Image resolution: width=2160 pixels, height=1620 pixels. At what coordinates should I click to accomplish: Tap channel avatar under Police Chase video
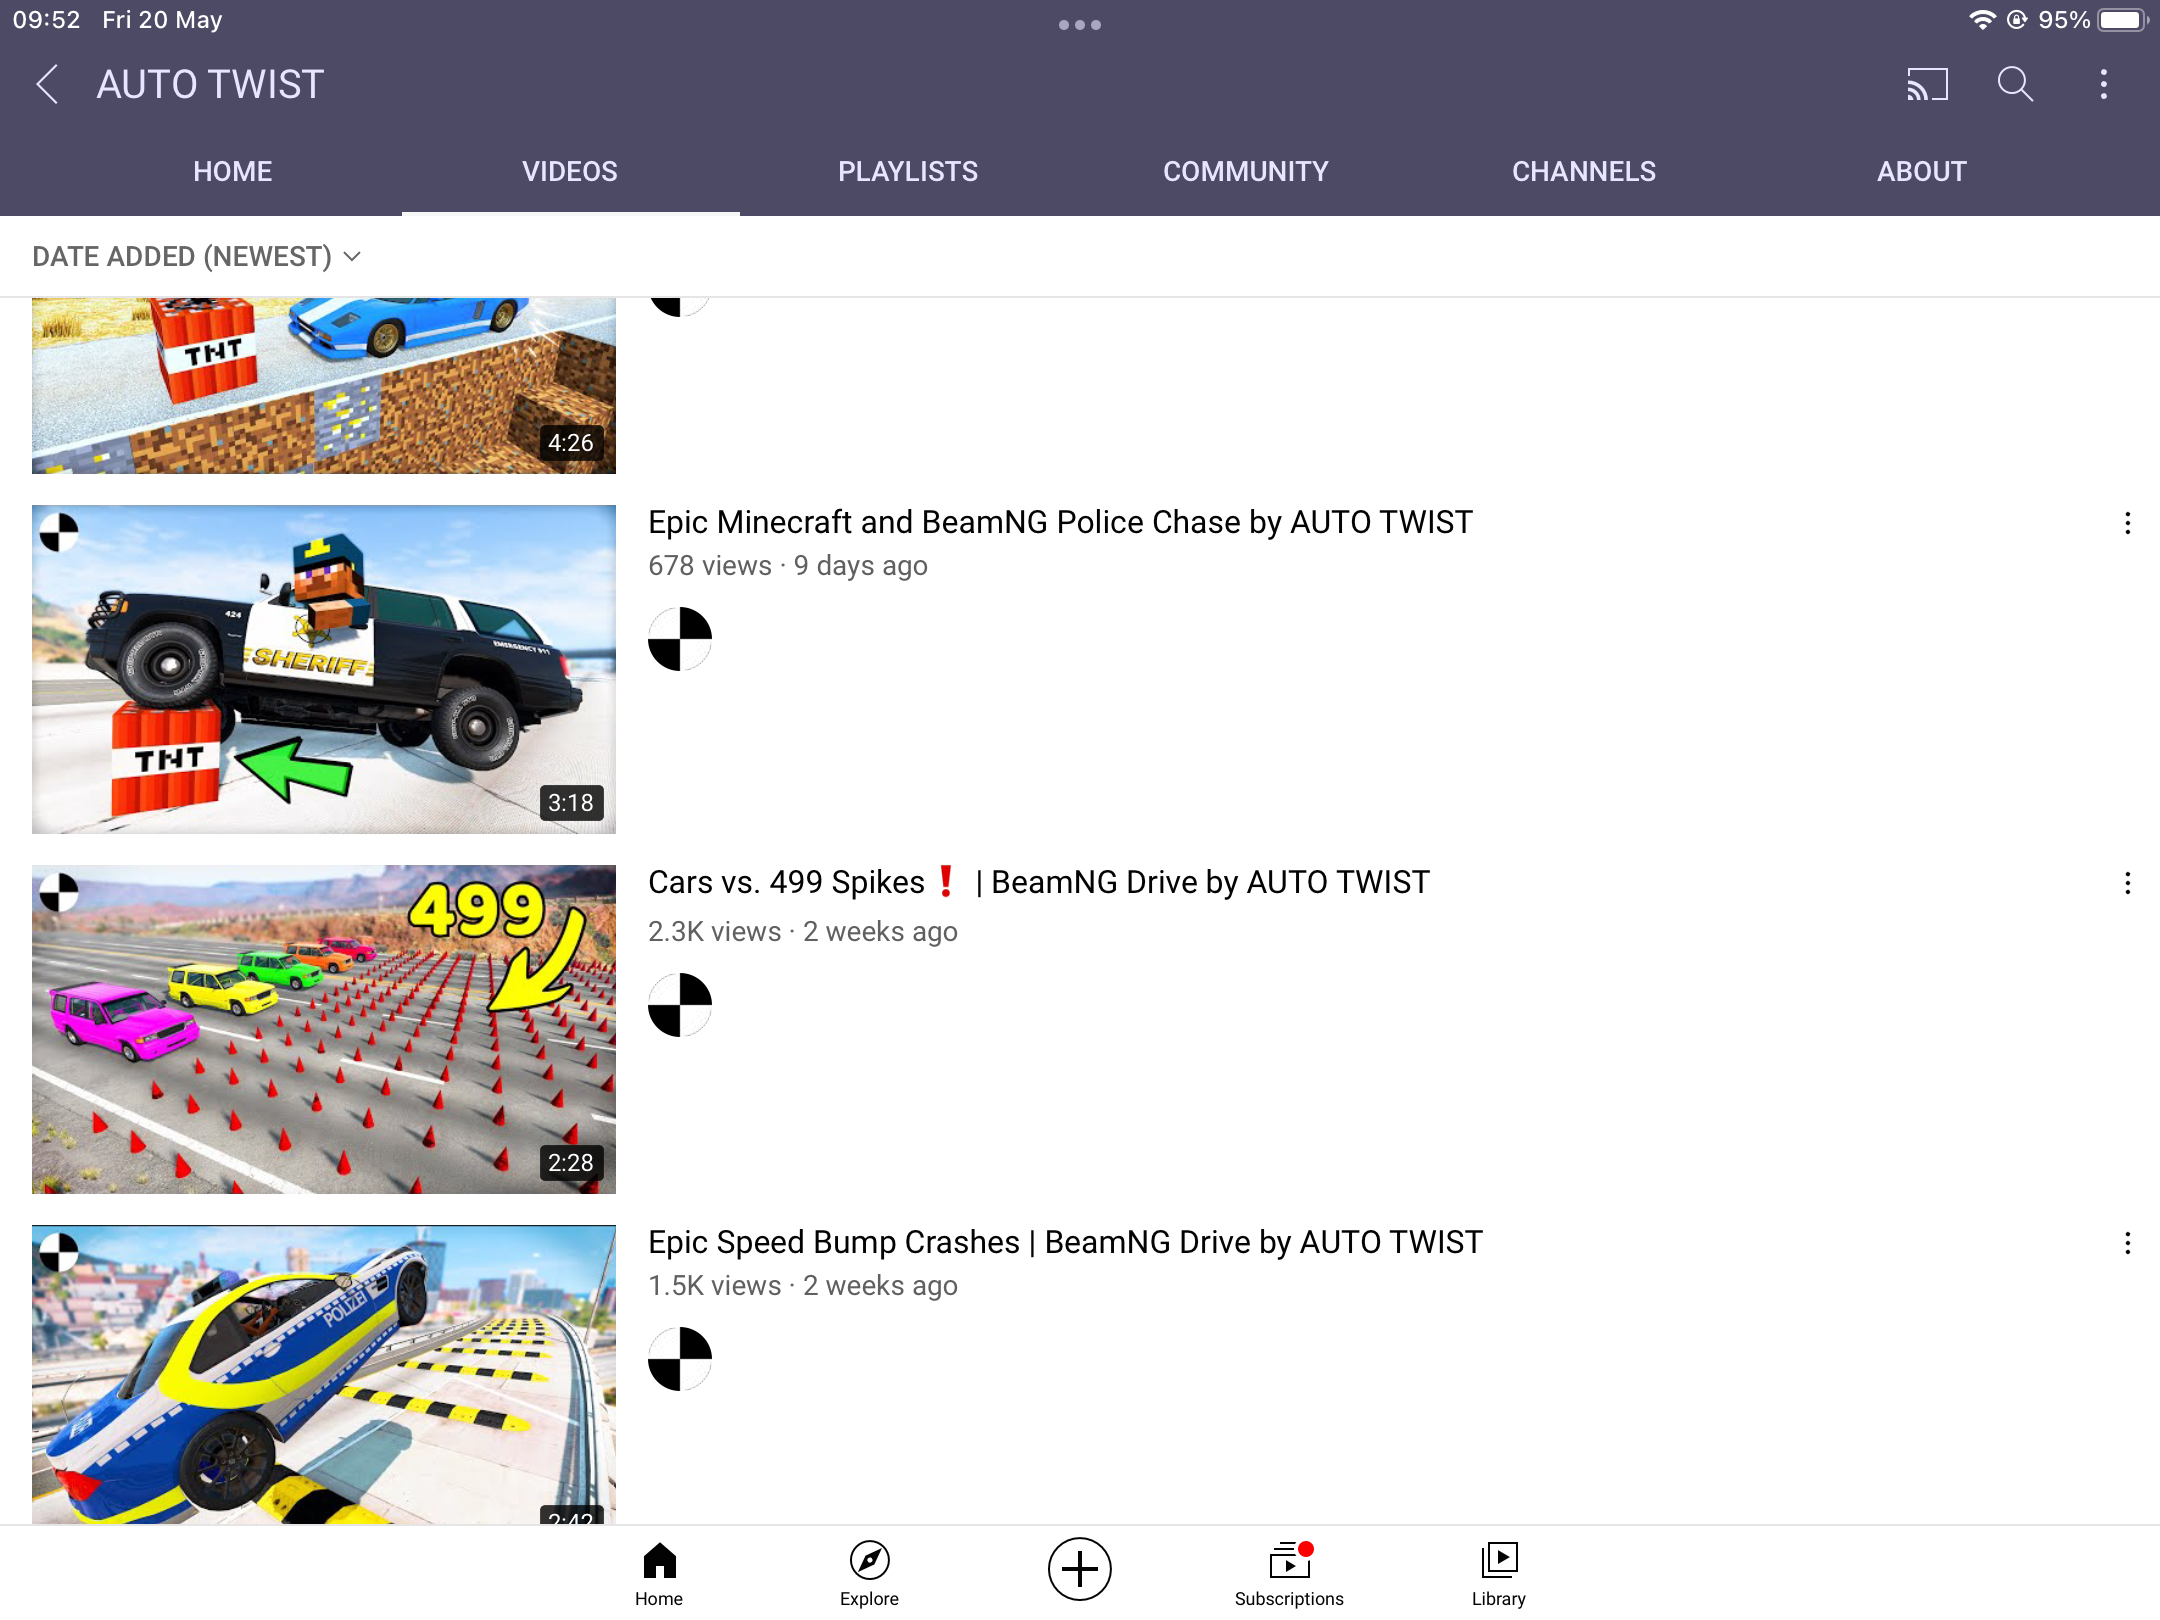[680, 639]
